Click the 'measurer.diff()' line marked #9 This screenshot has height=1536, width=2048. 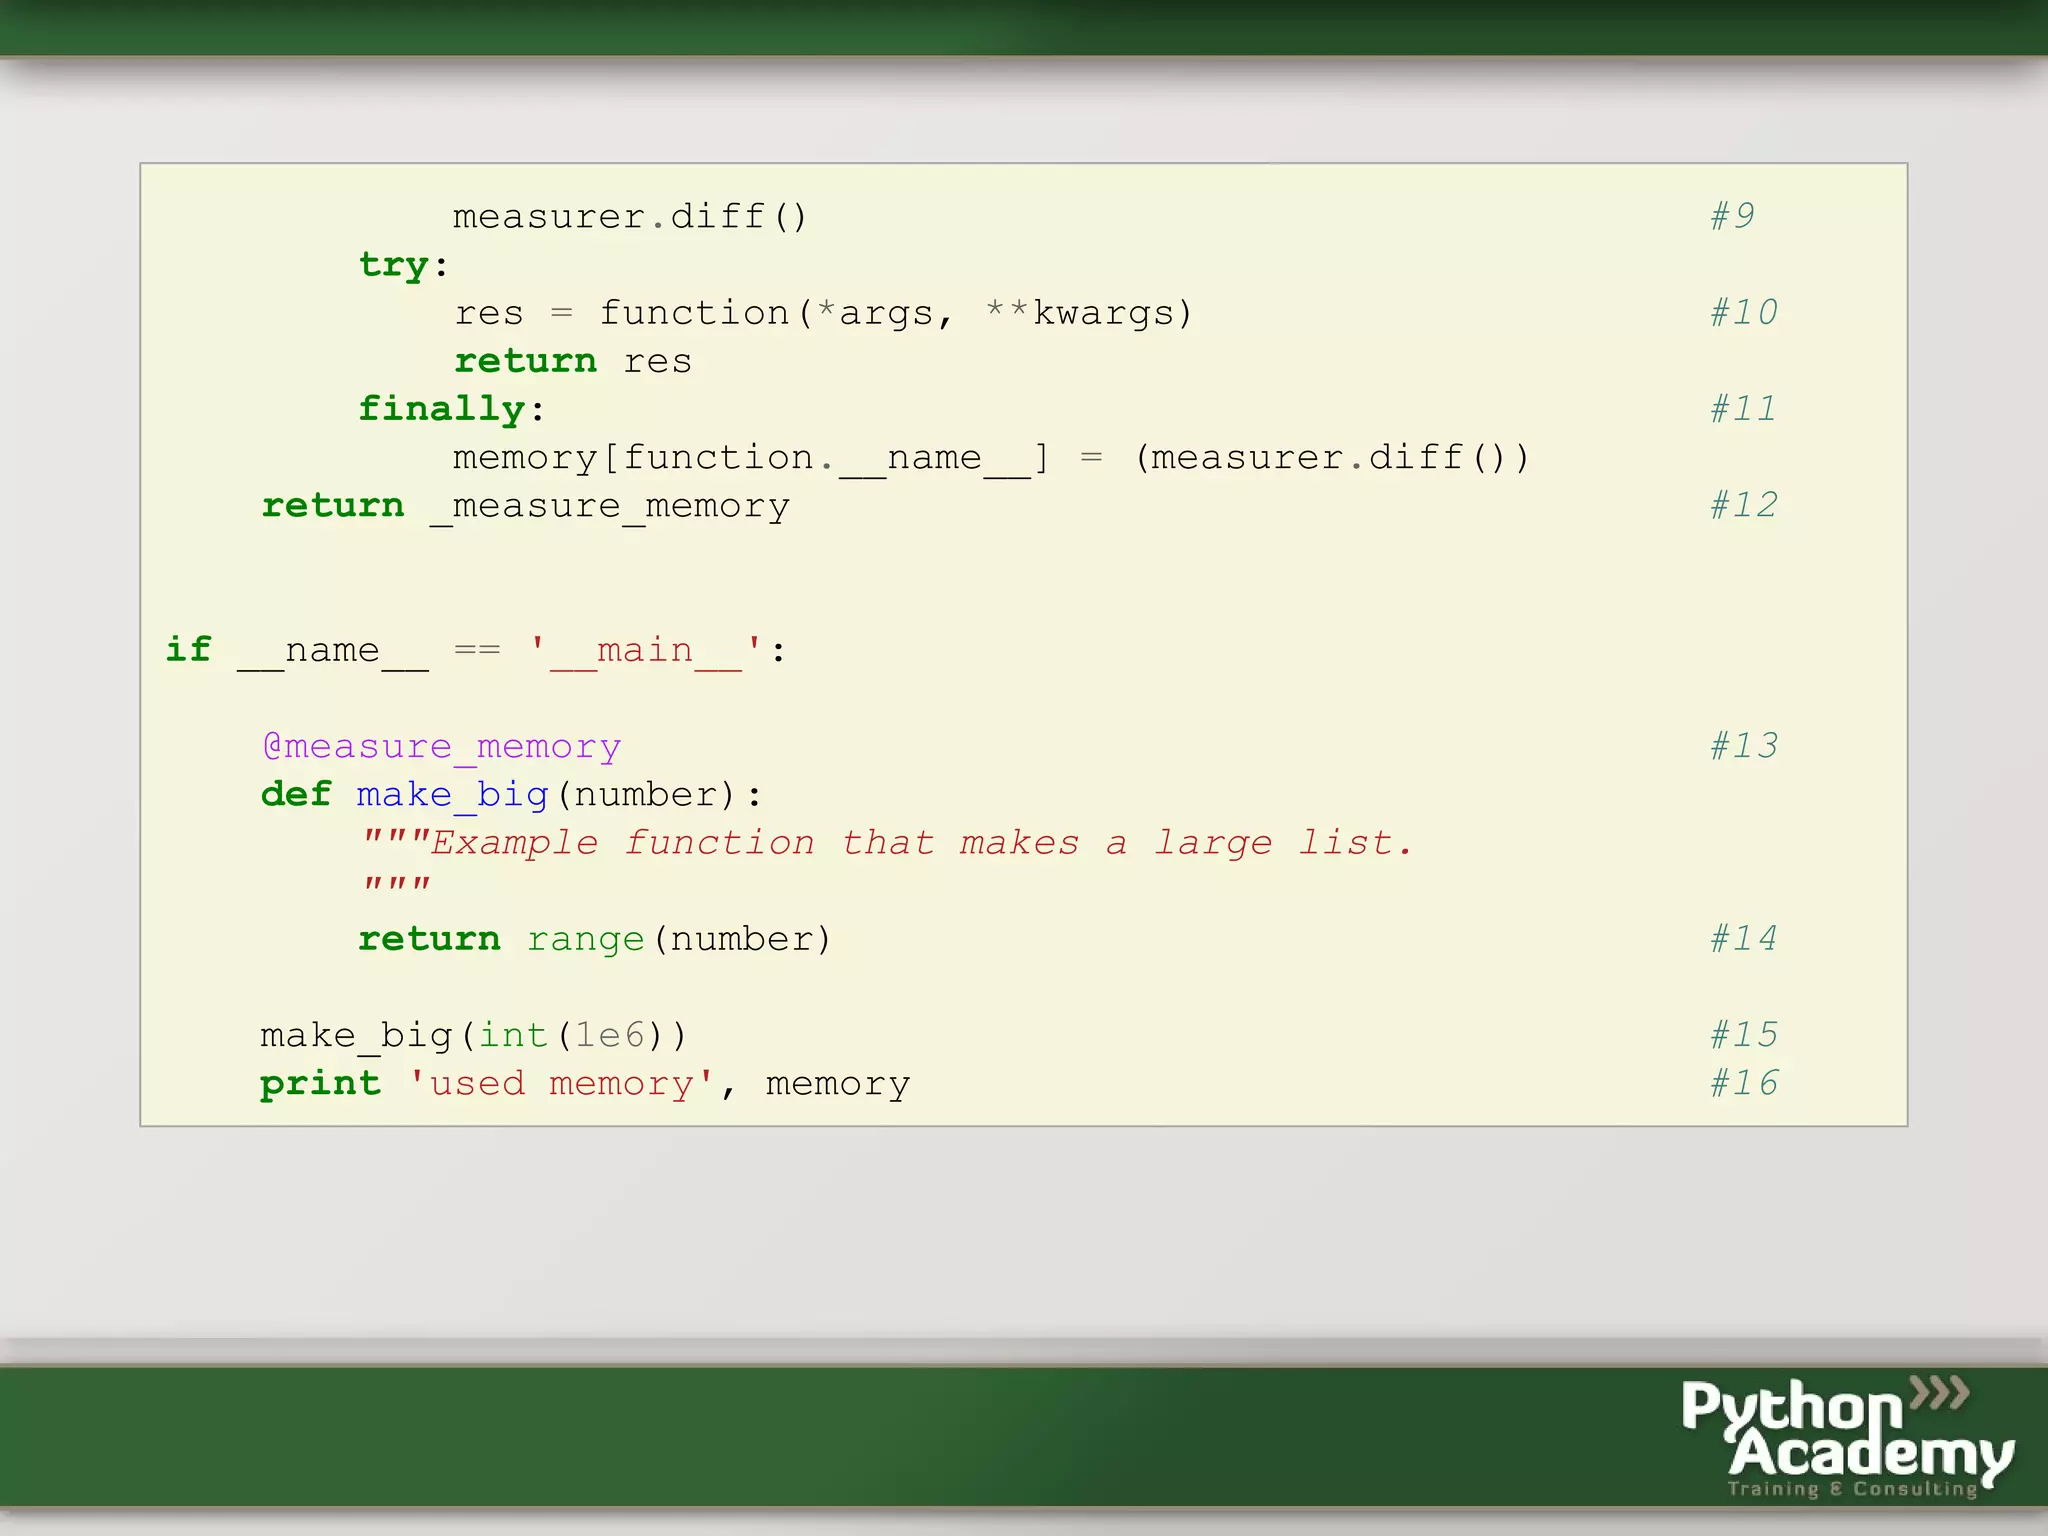[x=630, y=217]
